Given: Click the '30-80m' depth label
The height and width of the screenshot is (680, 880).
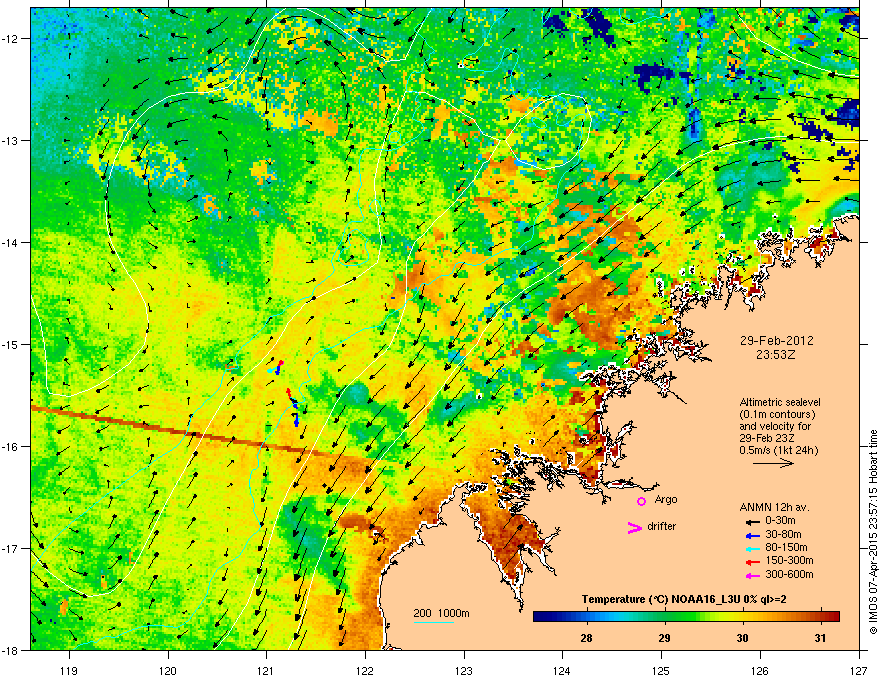Looking at the screenshot, I should click(x=783, y=534).
